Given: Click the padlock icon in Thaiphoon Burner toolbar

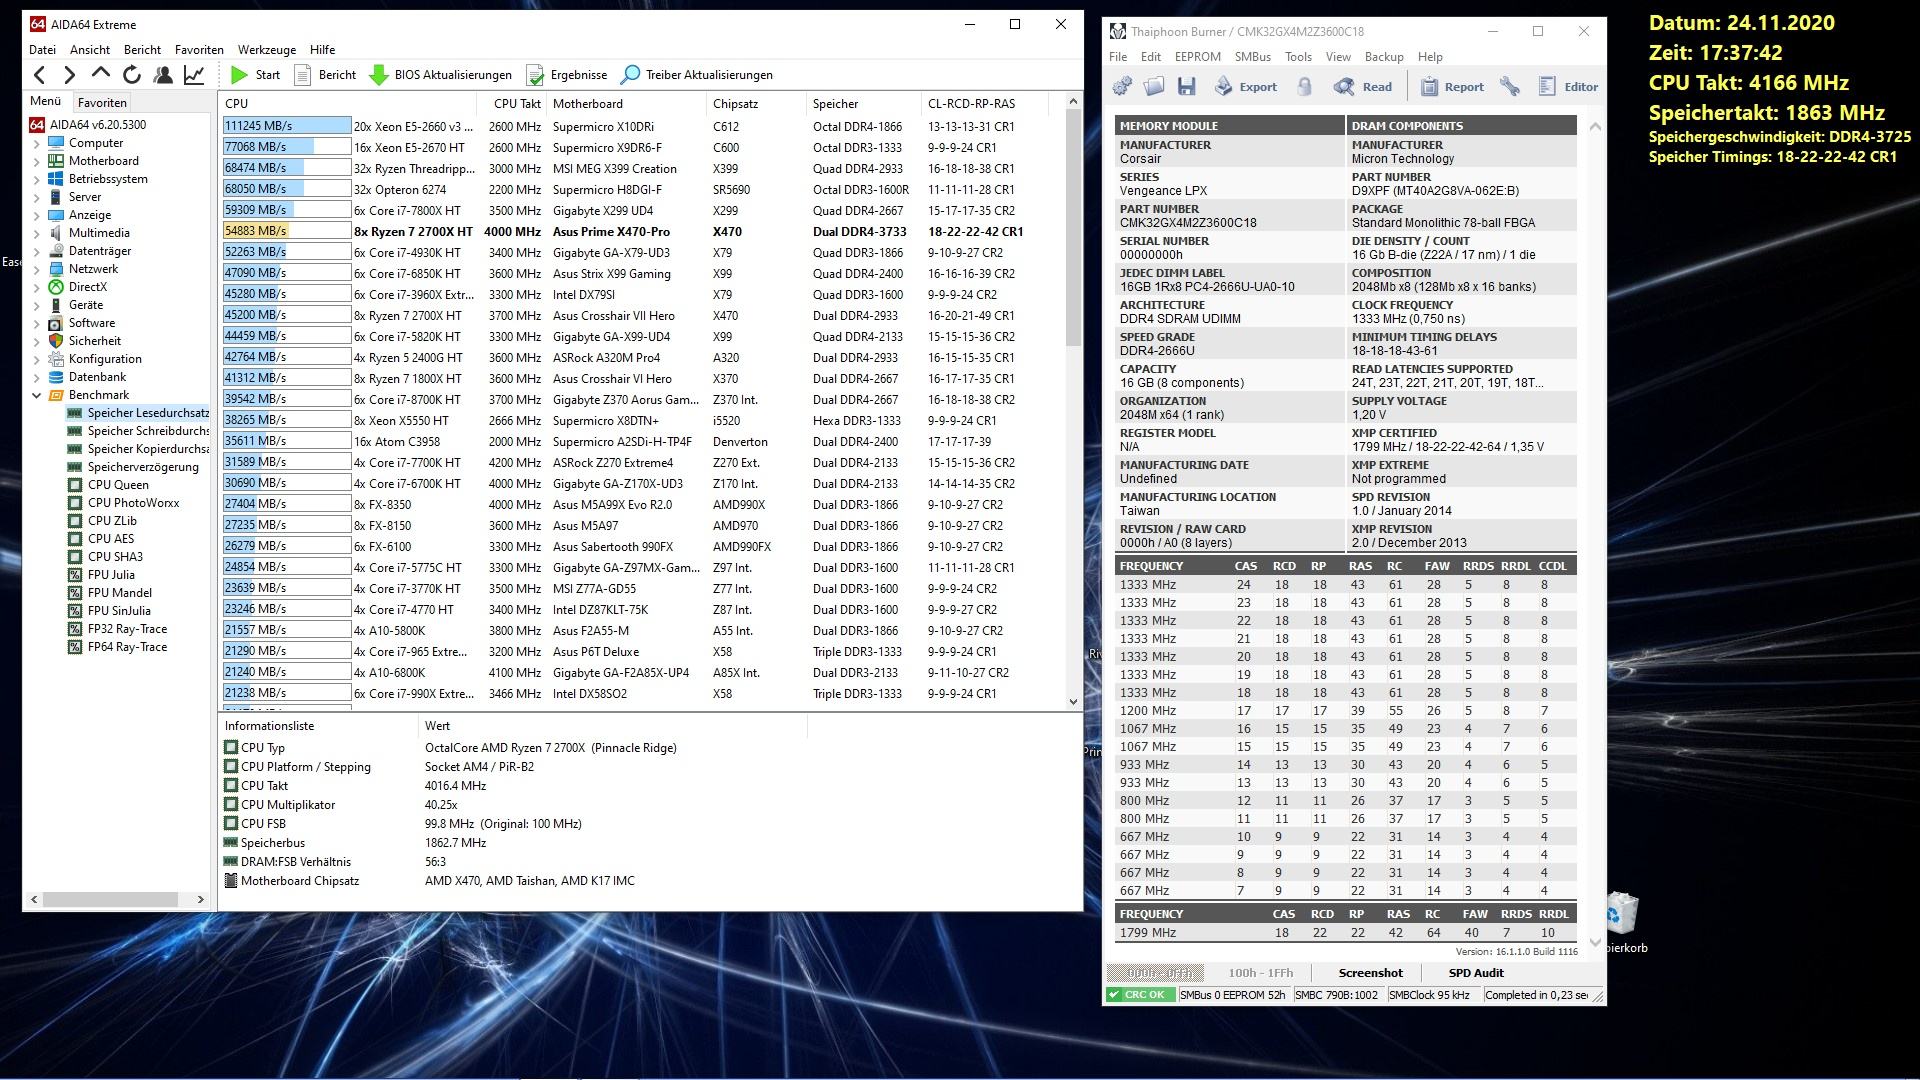Looking at the screenshot, I should pos(1304,87).
